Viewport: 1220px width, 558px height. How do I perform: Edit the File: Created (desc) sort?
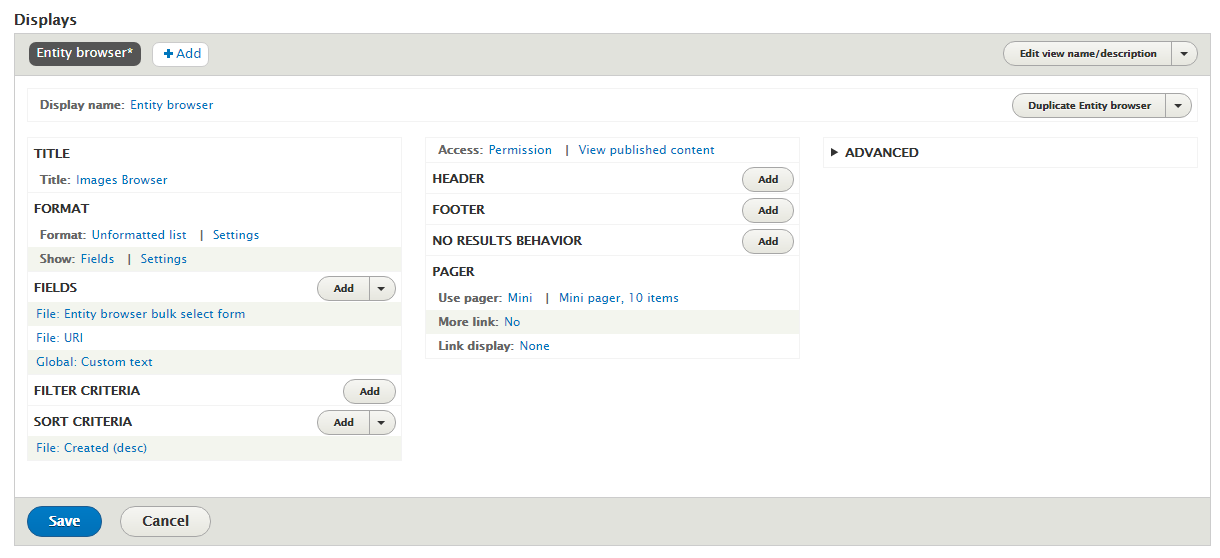[x=91, y=448]
